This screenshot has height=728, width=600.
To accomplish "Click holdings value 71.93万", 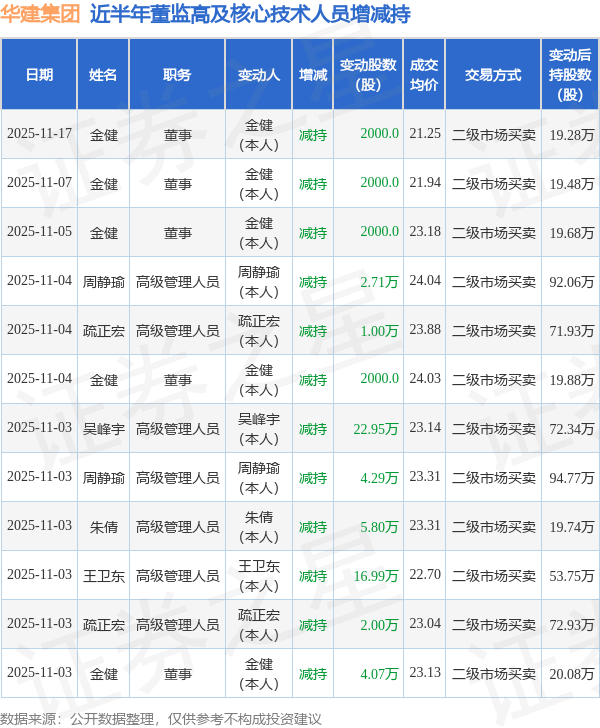I will click(572, 331).
